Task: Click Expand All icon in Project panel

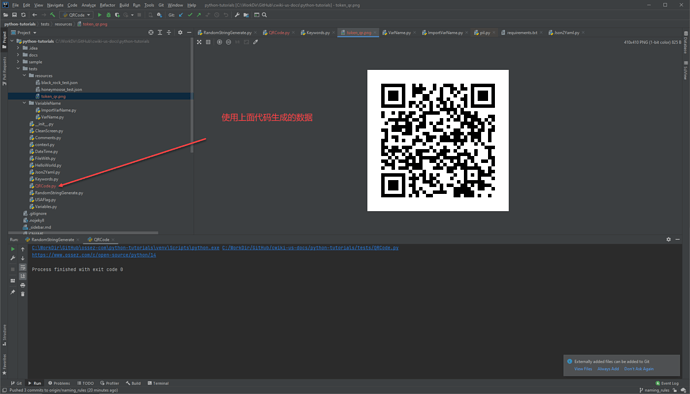Action: [160, 33]
